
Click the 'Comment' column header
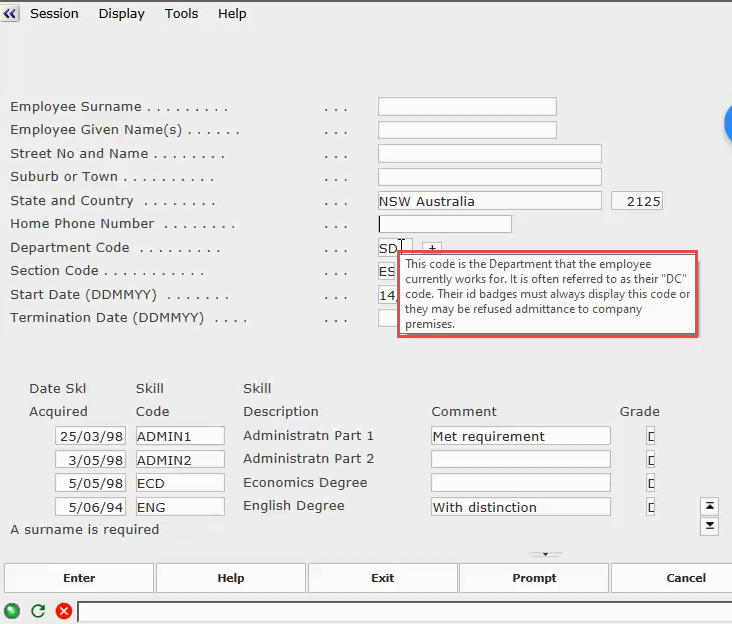pos(464,411)
